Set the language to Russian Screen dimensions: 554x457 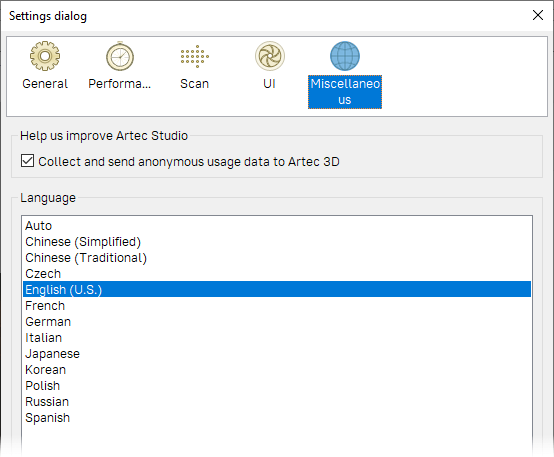[x=277, y=402]
